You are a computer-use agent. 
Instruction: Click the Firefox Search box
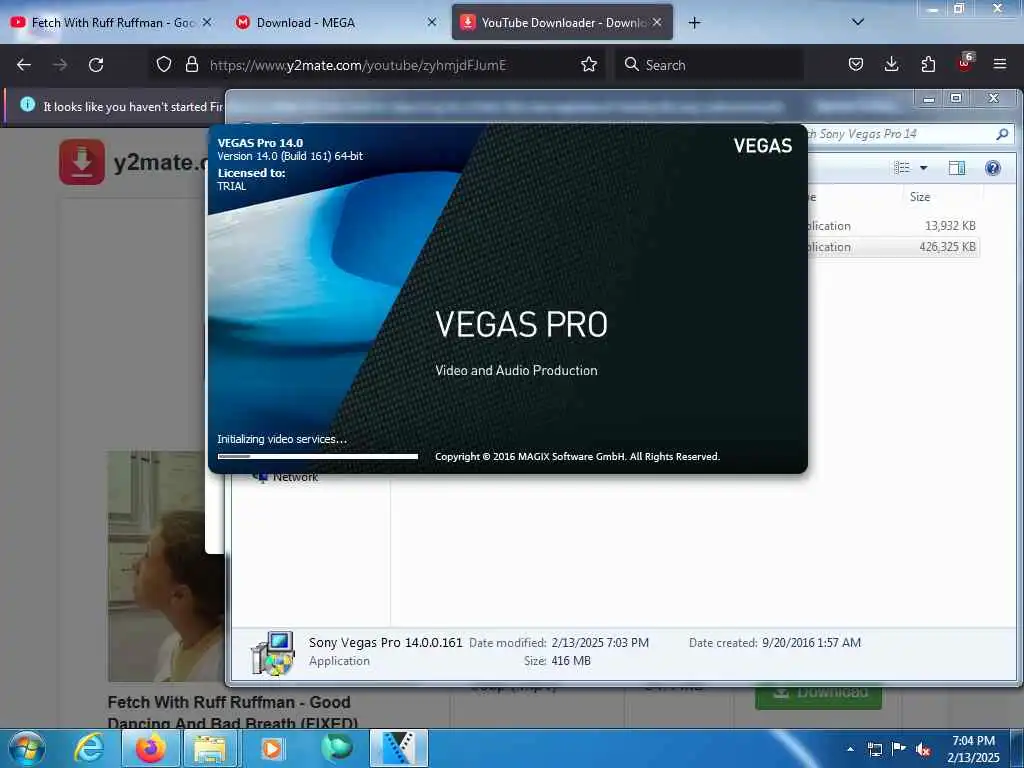[709, 65]
